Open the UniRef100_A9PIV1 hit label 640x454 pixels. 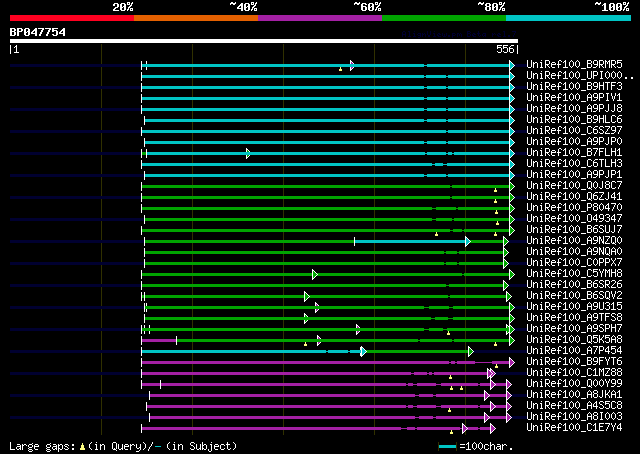(x=574, y=98)
